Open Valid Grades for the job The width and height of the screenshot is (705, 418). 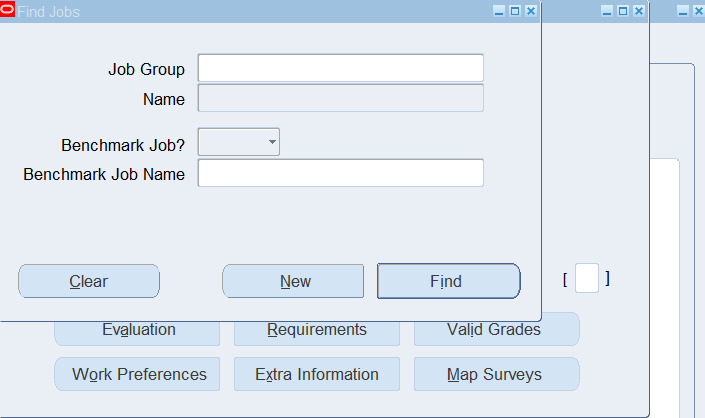pyautogui.click(x=496, y=329)
